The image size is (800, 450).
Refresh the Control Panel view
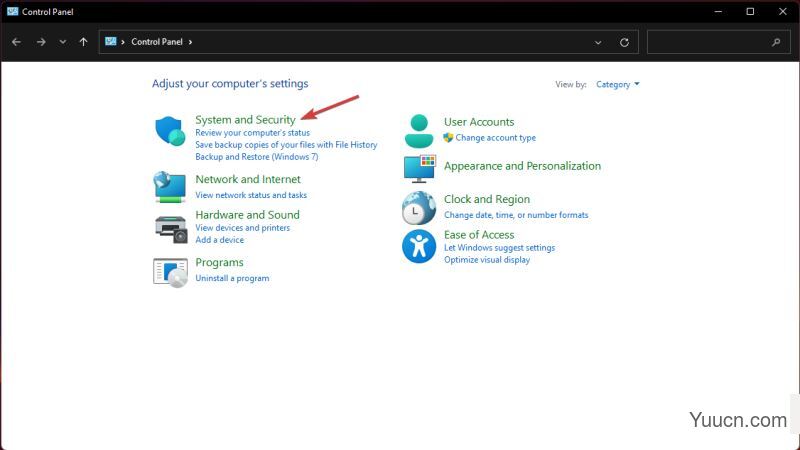tap(624, 42)
